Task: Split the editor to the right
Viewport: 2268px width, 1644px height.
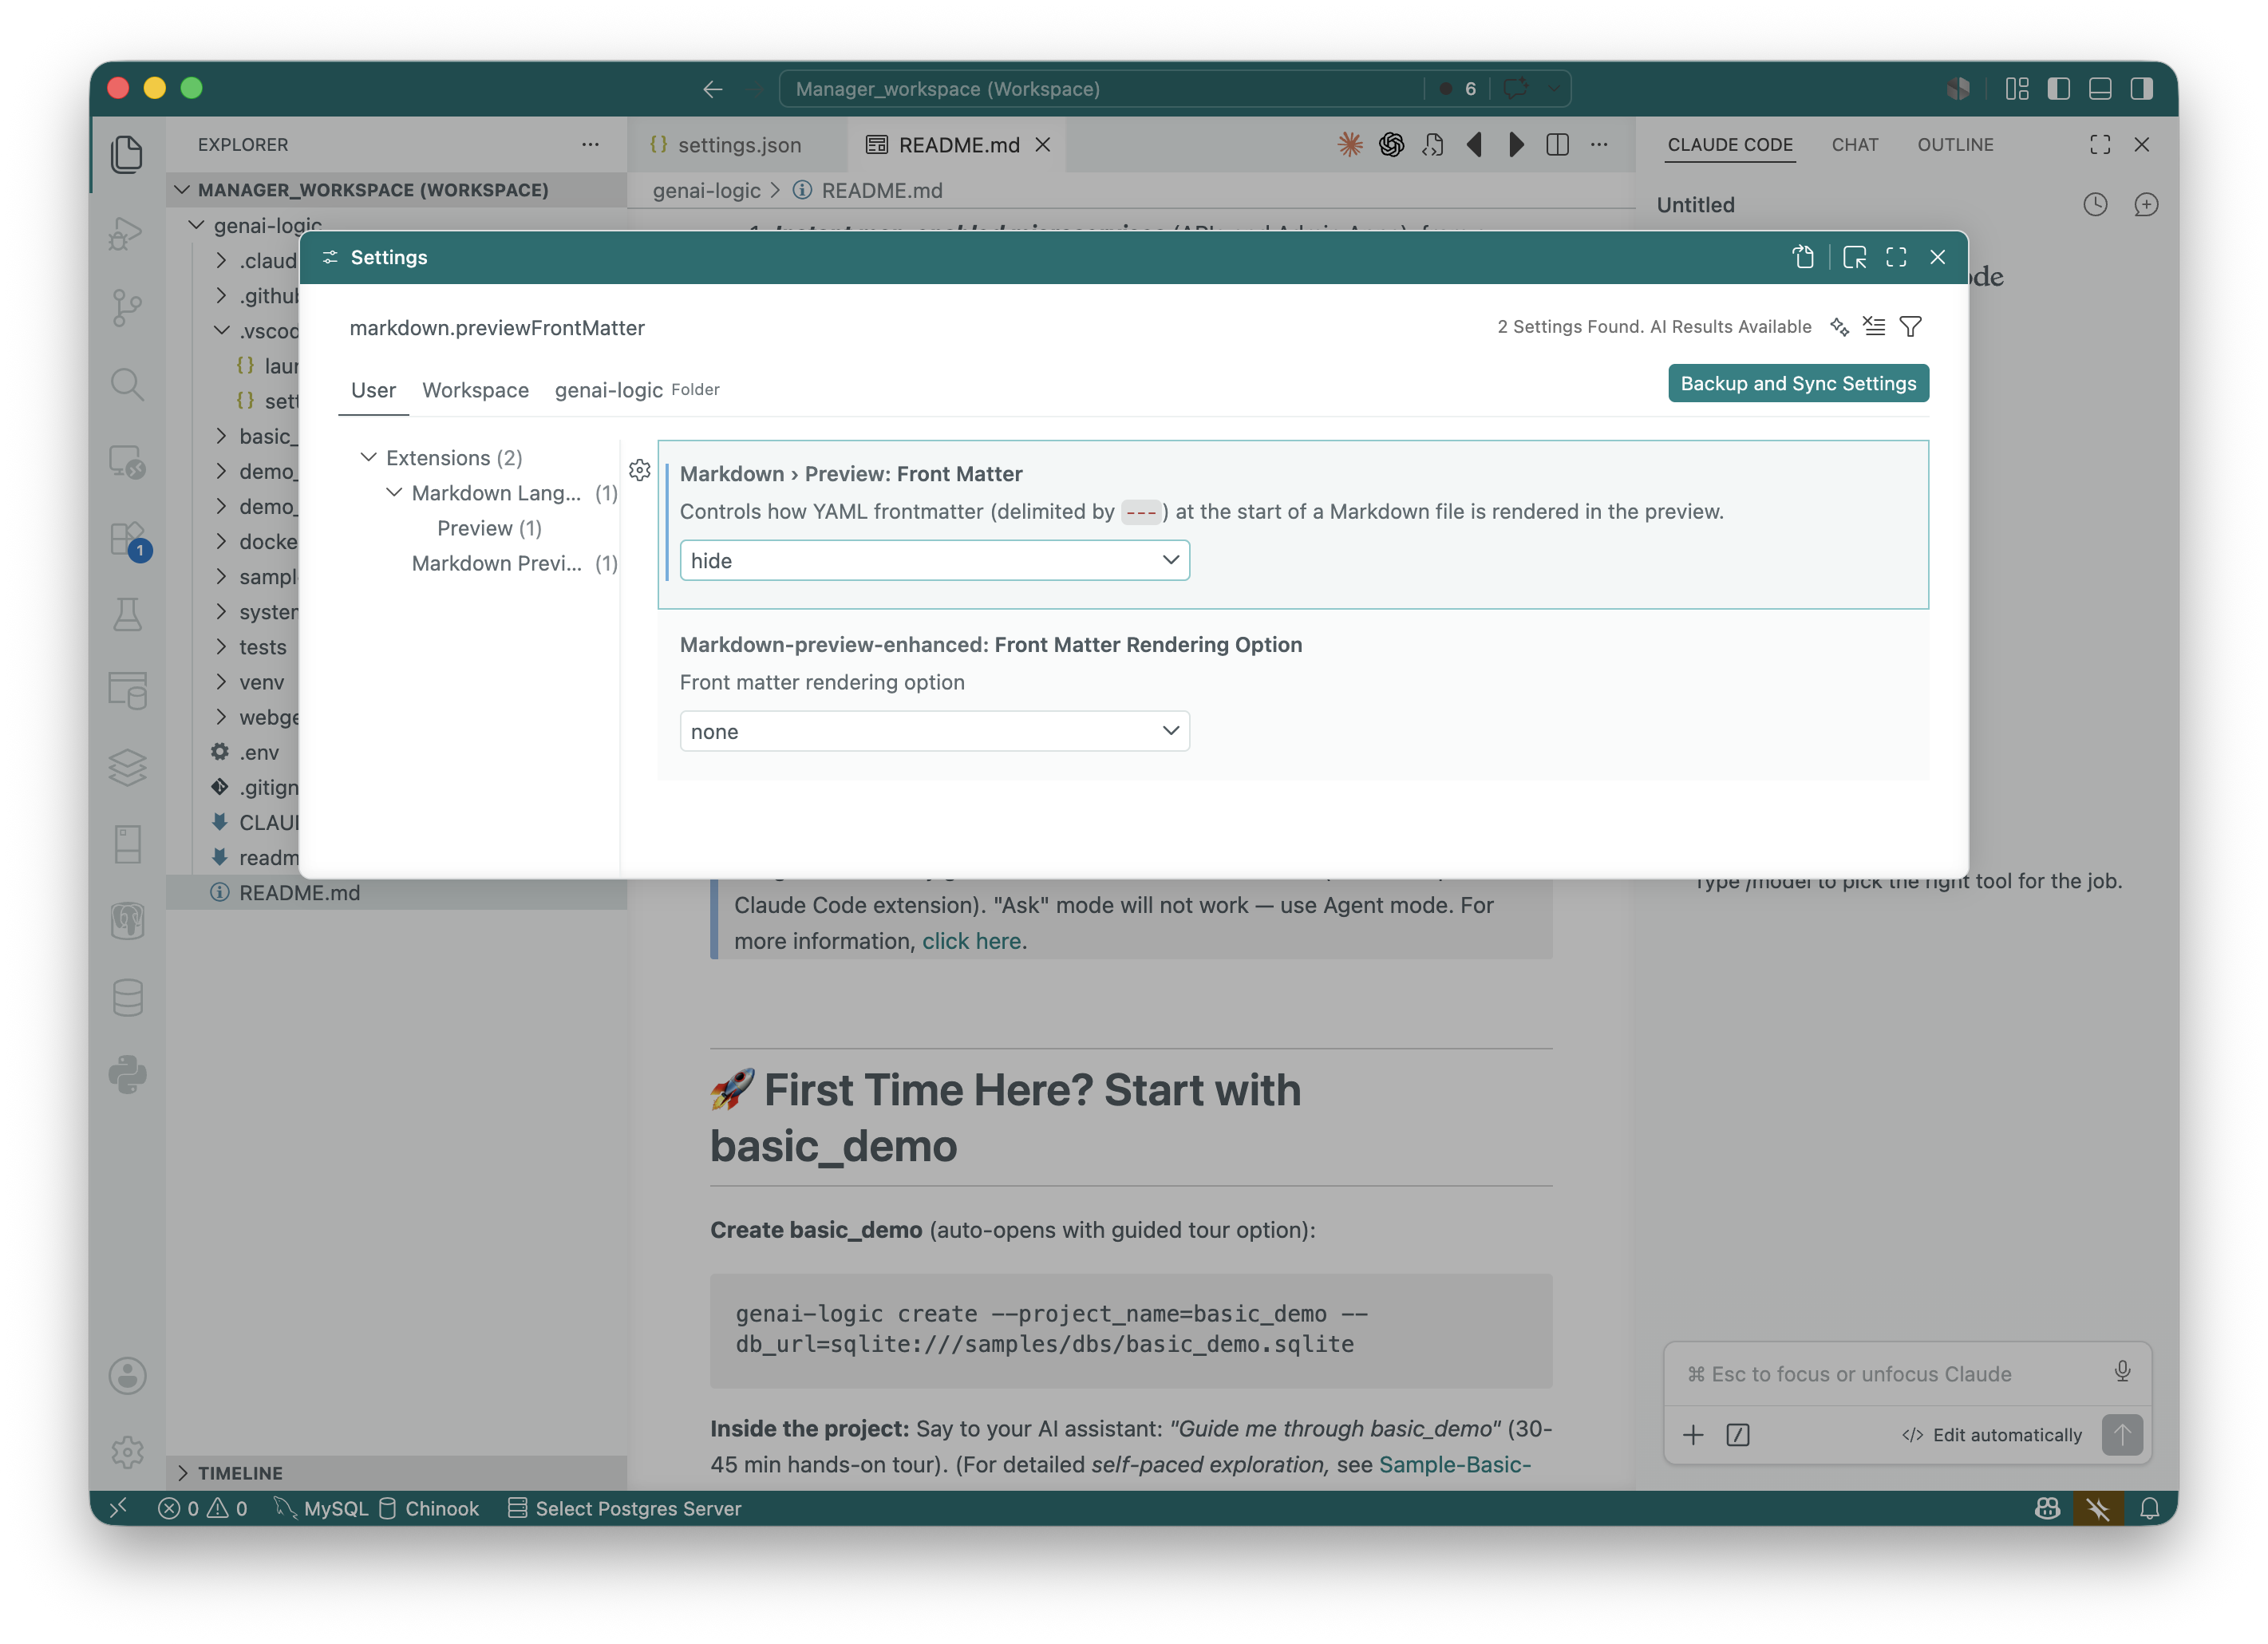Action: (1557, 145)
